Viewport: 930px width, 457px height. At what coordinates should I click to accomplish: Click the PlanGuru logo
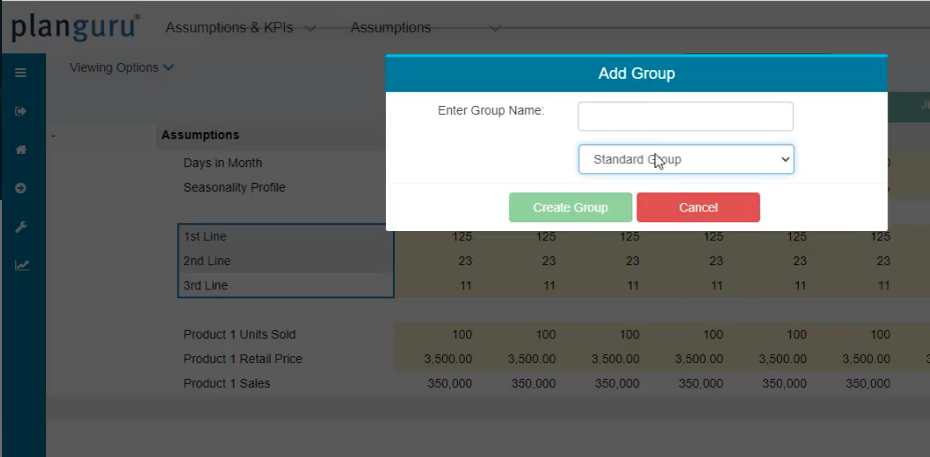[75, 27]
